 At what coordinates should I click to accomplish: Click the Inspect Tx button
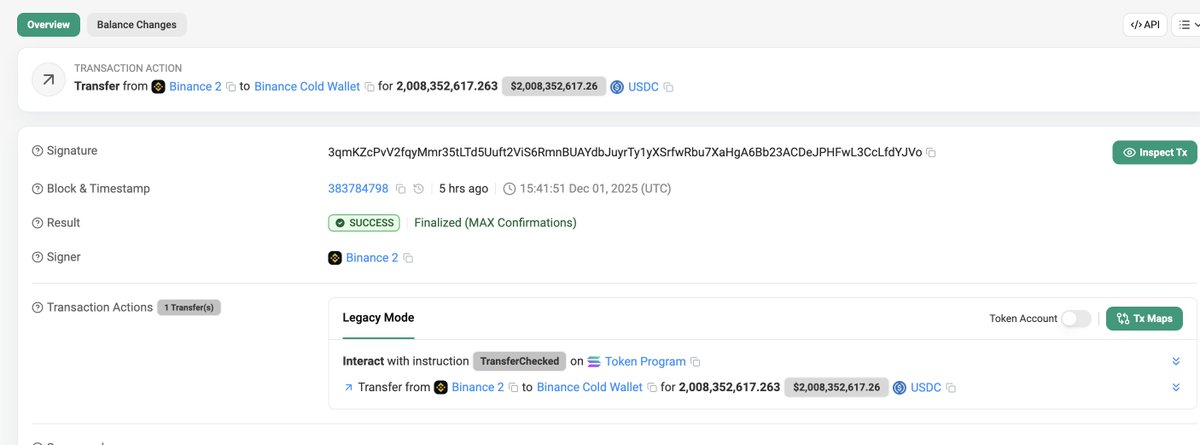point(1155,152)
